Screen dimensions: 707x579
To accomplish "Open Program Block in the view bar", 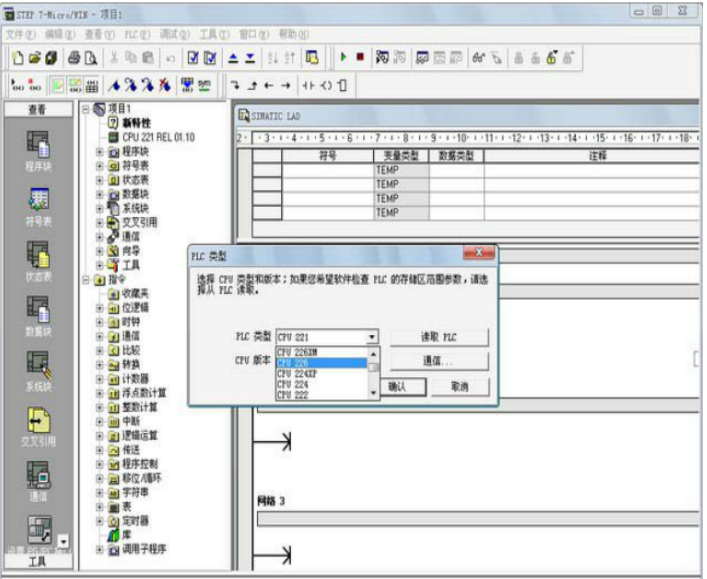I will [38, 151].
